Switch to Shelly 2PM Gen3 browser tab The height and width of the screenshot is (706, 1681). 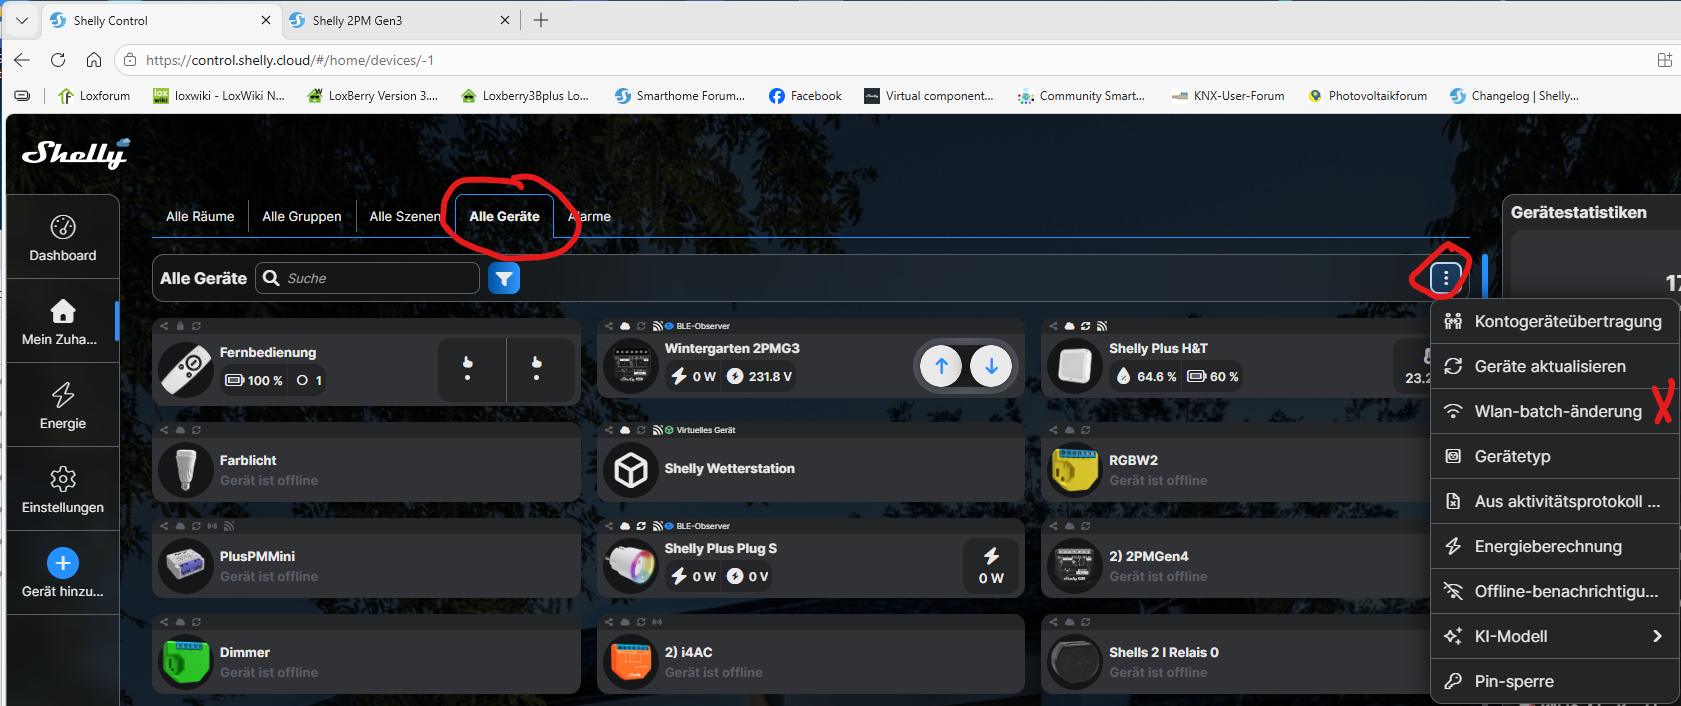(x=399, y=20)
